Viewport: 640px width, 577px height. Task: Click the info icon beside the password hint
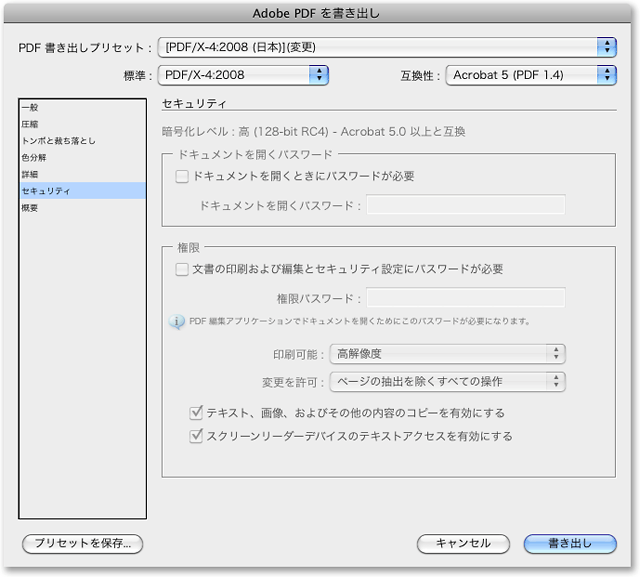(178, 322)
